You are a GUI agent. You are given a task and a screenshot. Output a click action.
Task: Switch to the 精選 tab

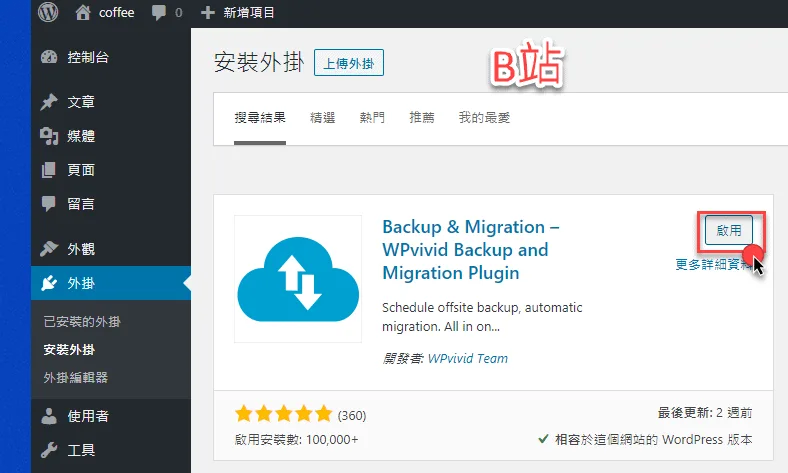[x=323, y=118]
